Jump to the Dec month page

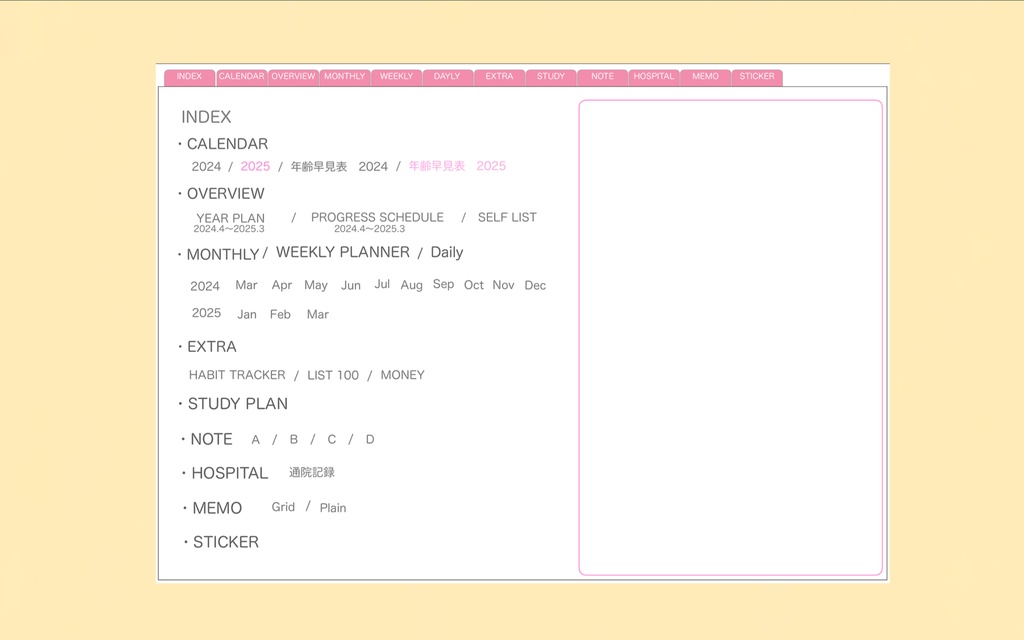point(535,285)
